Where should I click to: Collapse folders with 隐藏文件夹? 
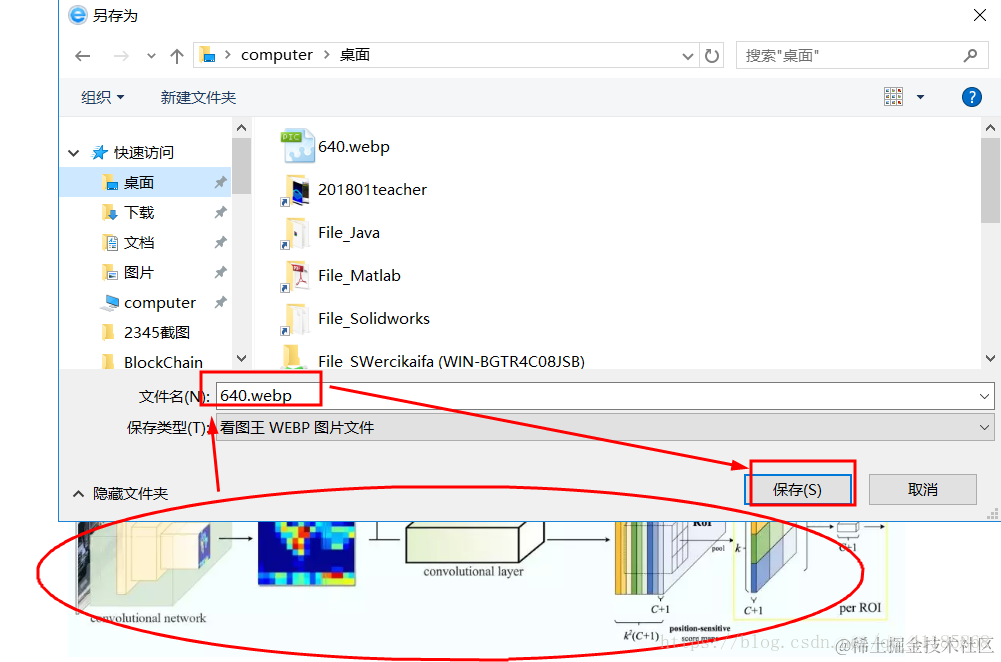(121, 493)
